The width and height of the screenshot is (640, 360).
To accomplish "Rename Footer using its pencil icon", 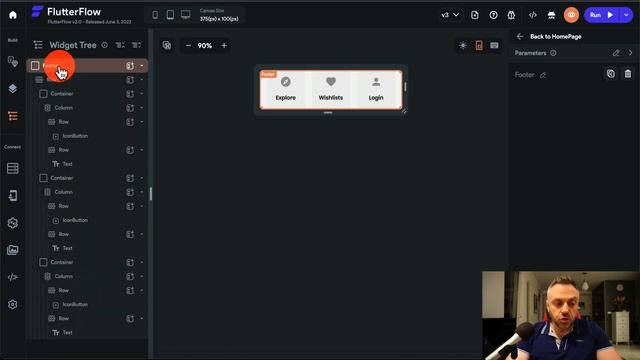I will pos(543,75).
